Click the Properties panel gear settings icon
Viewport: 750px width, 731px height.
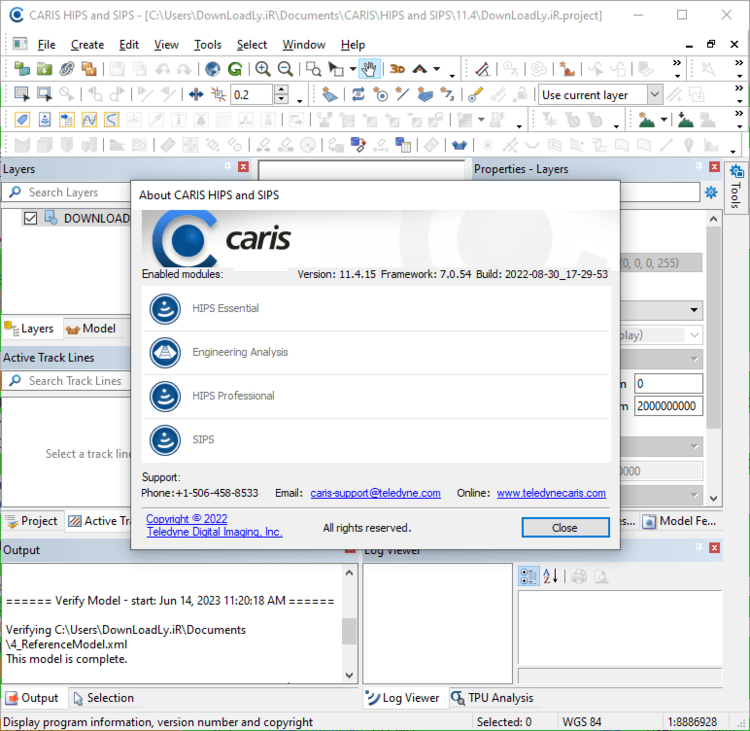[711, 192]
